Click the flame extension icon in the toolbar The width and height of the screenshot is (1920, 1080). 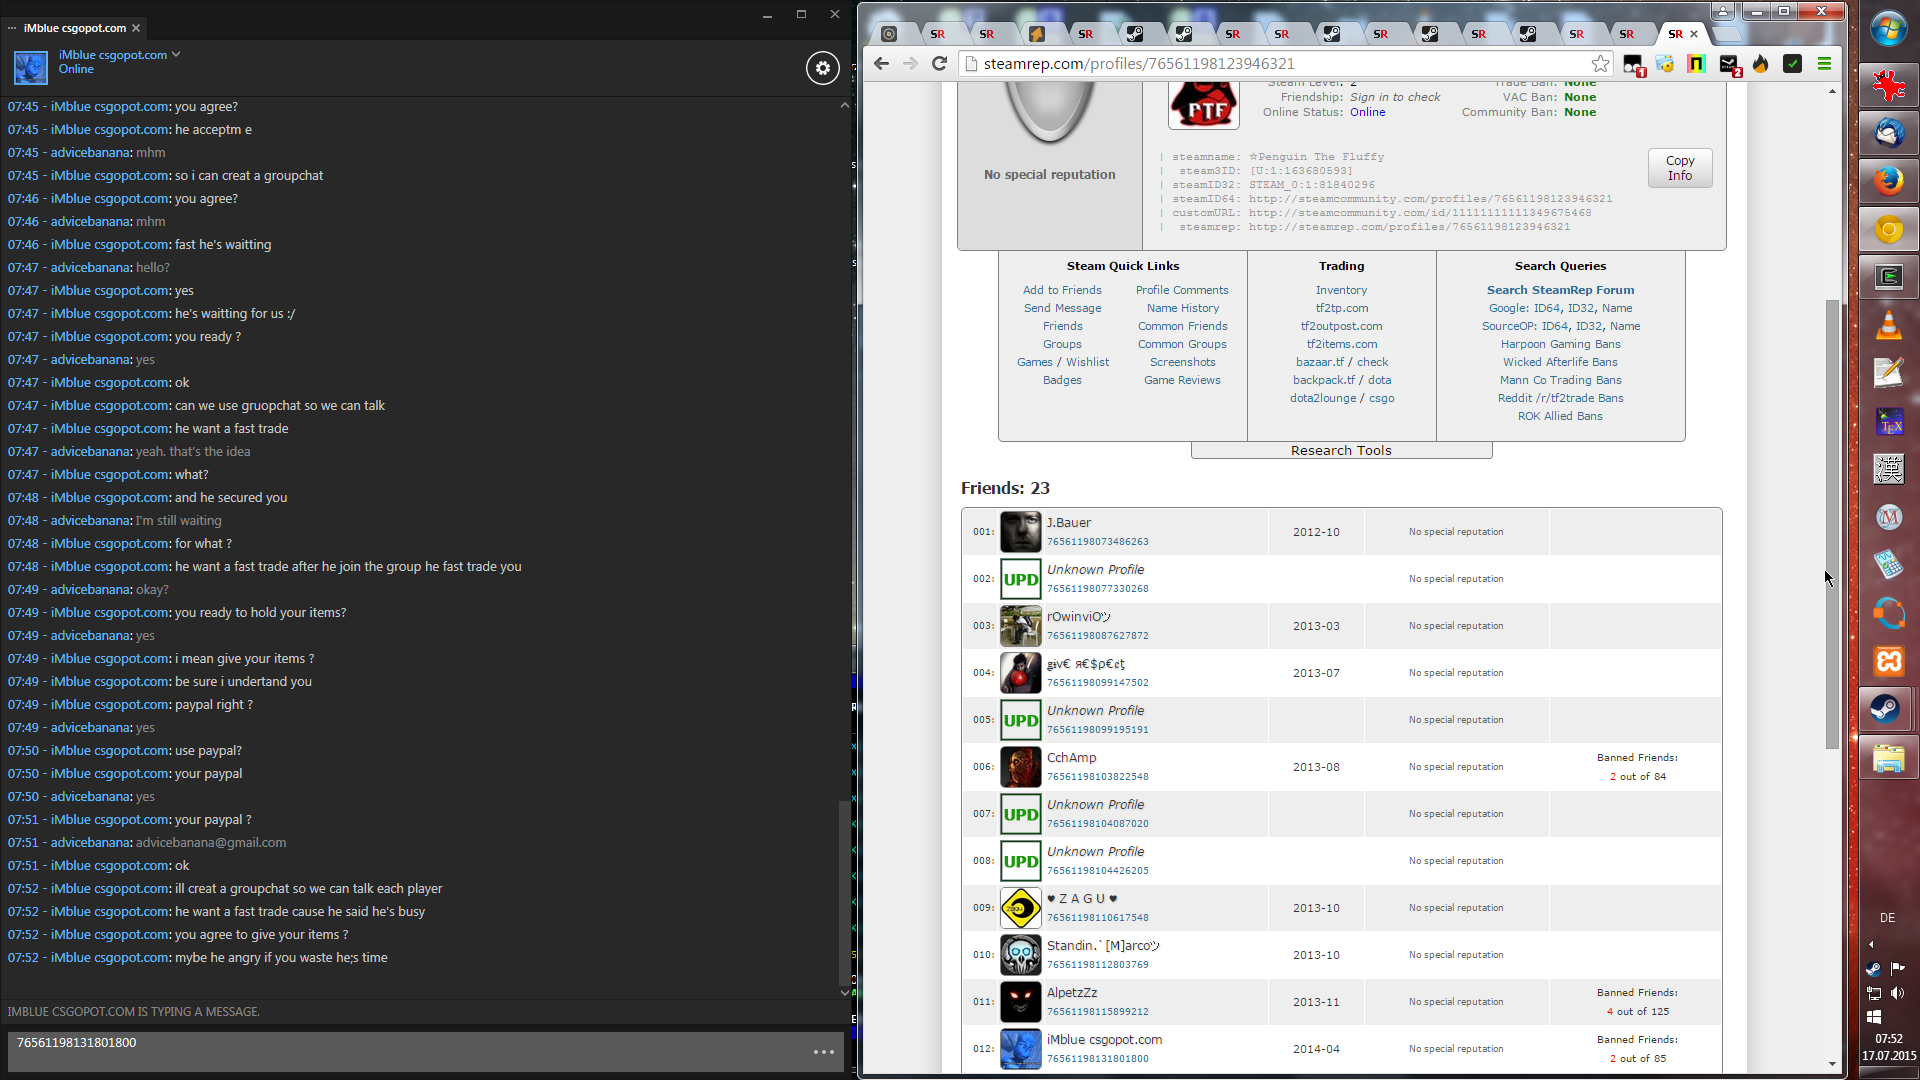click(1761, 64)
